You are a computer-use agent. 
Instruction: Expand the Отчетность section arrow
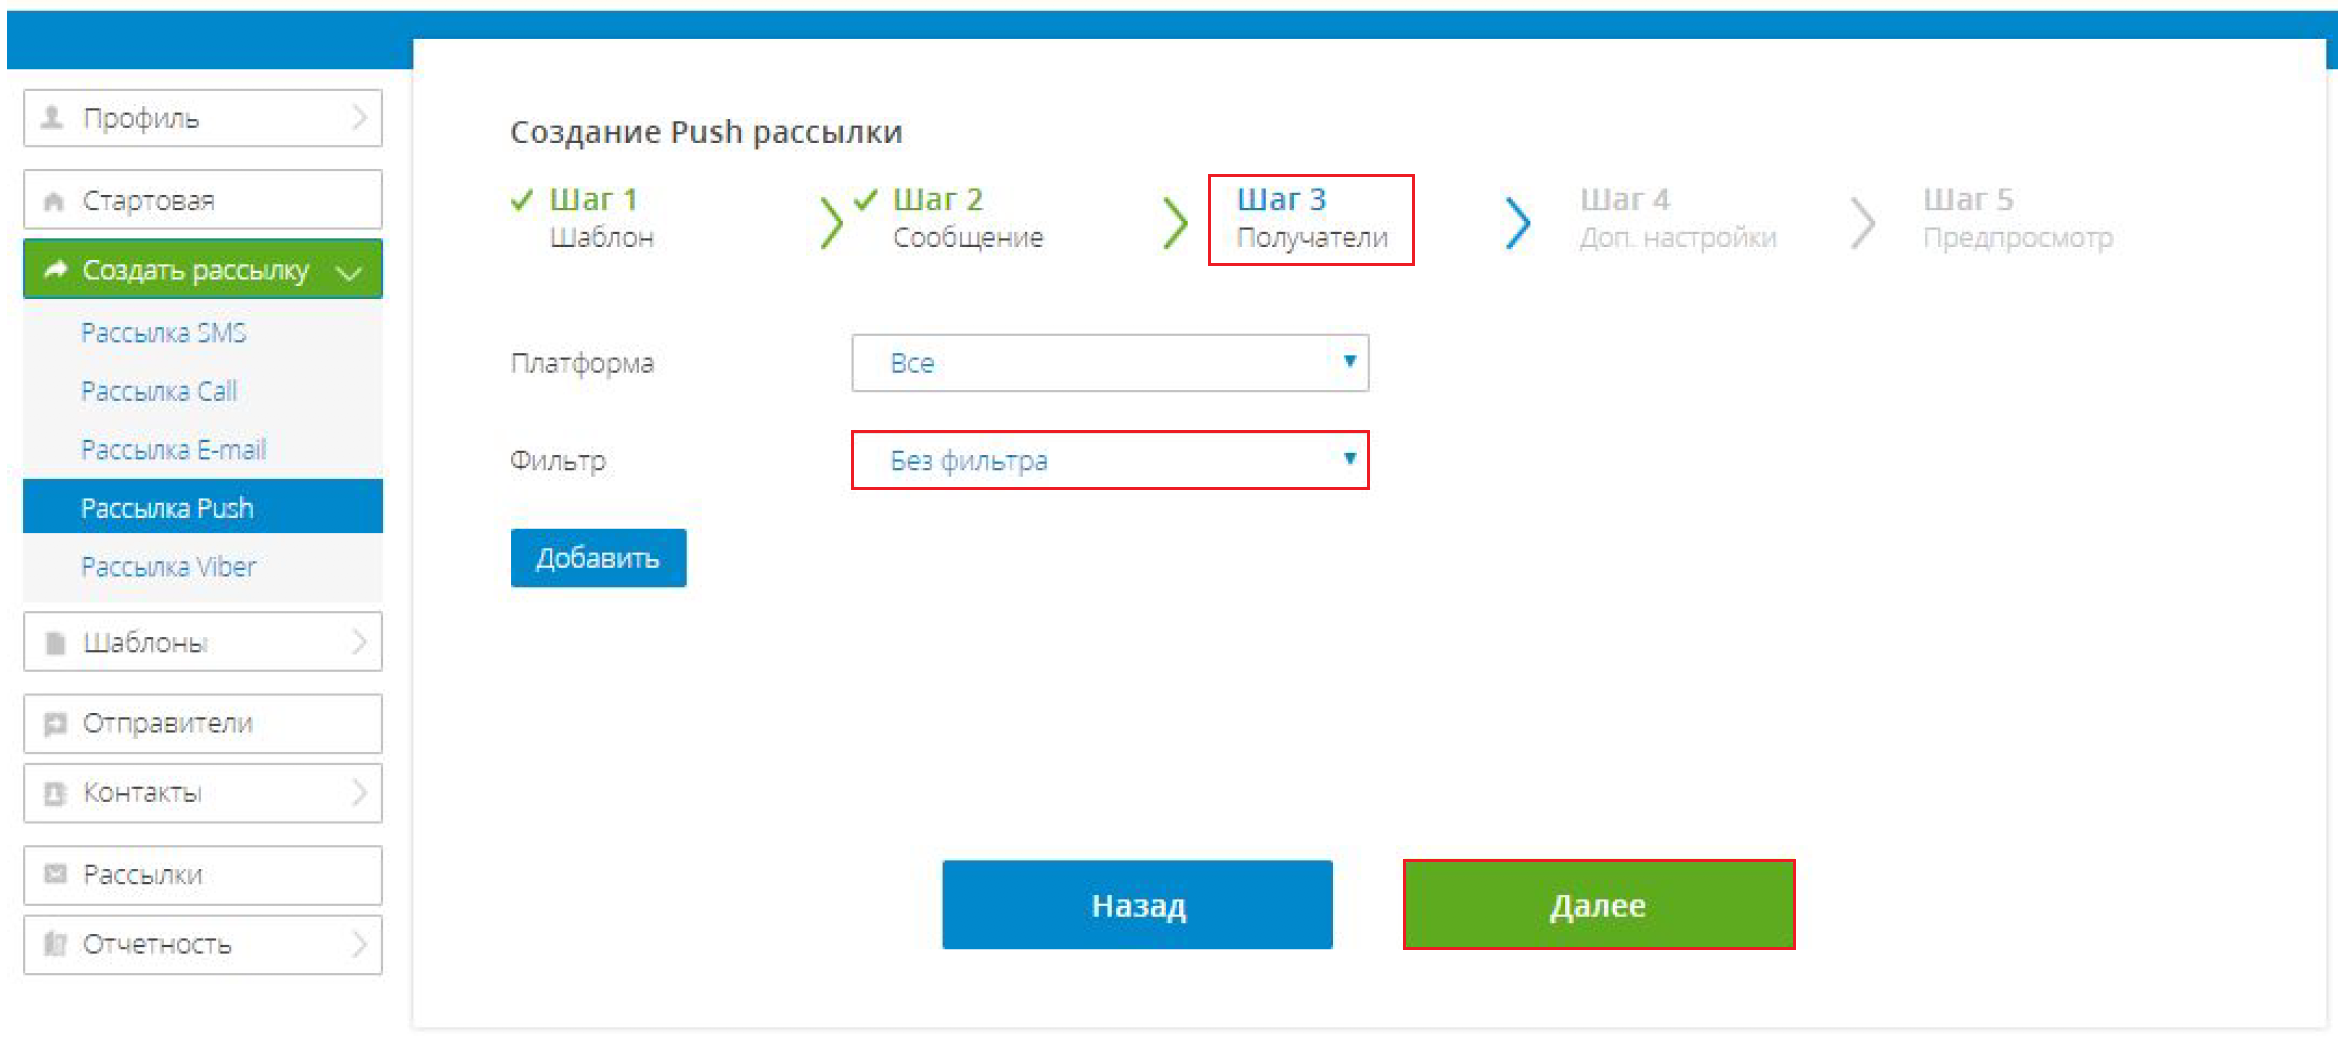(x=359, y=944)
